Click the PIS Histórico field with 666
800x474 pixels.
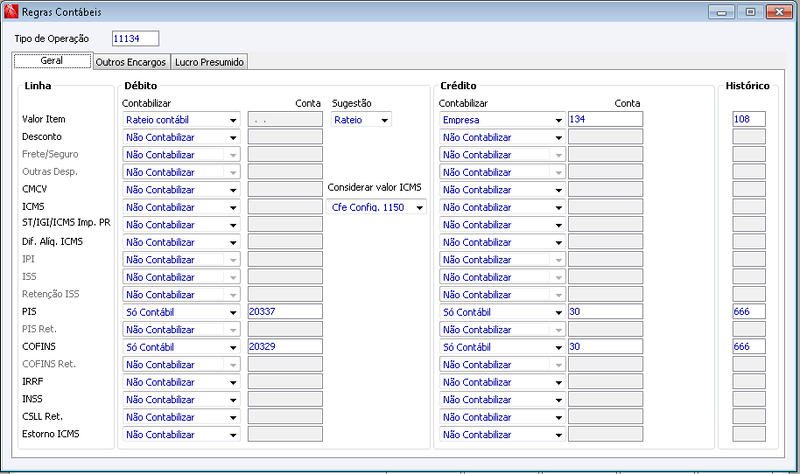click(749, 311)
